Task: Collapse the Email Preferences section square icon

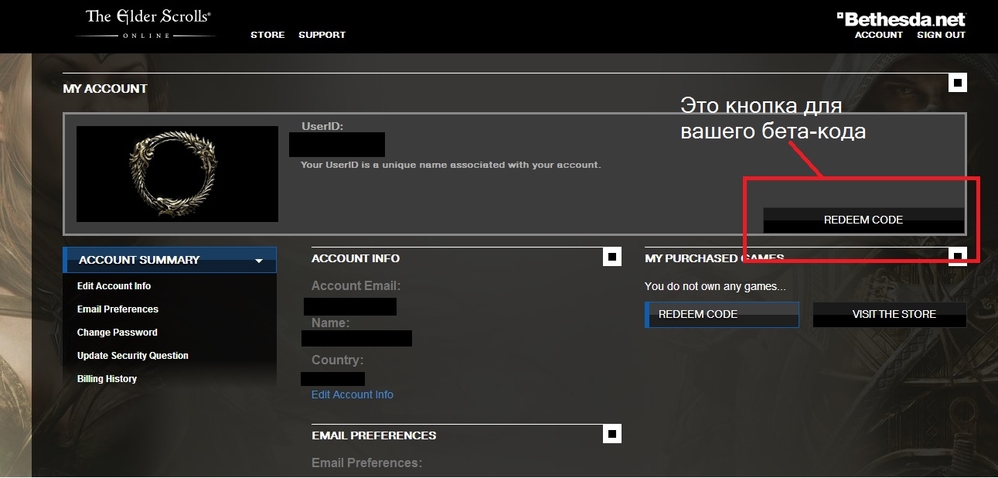Action: click(612, 433)
